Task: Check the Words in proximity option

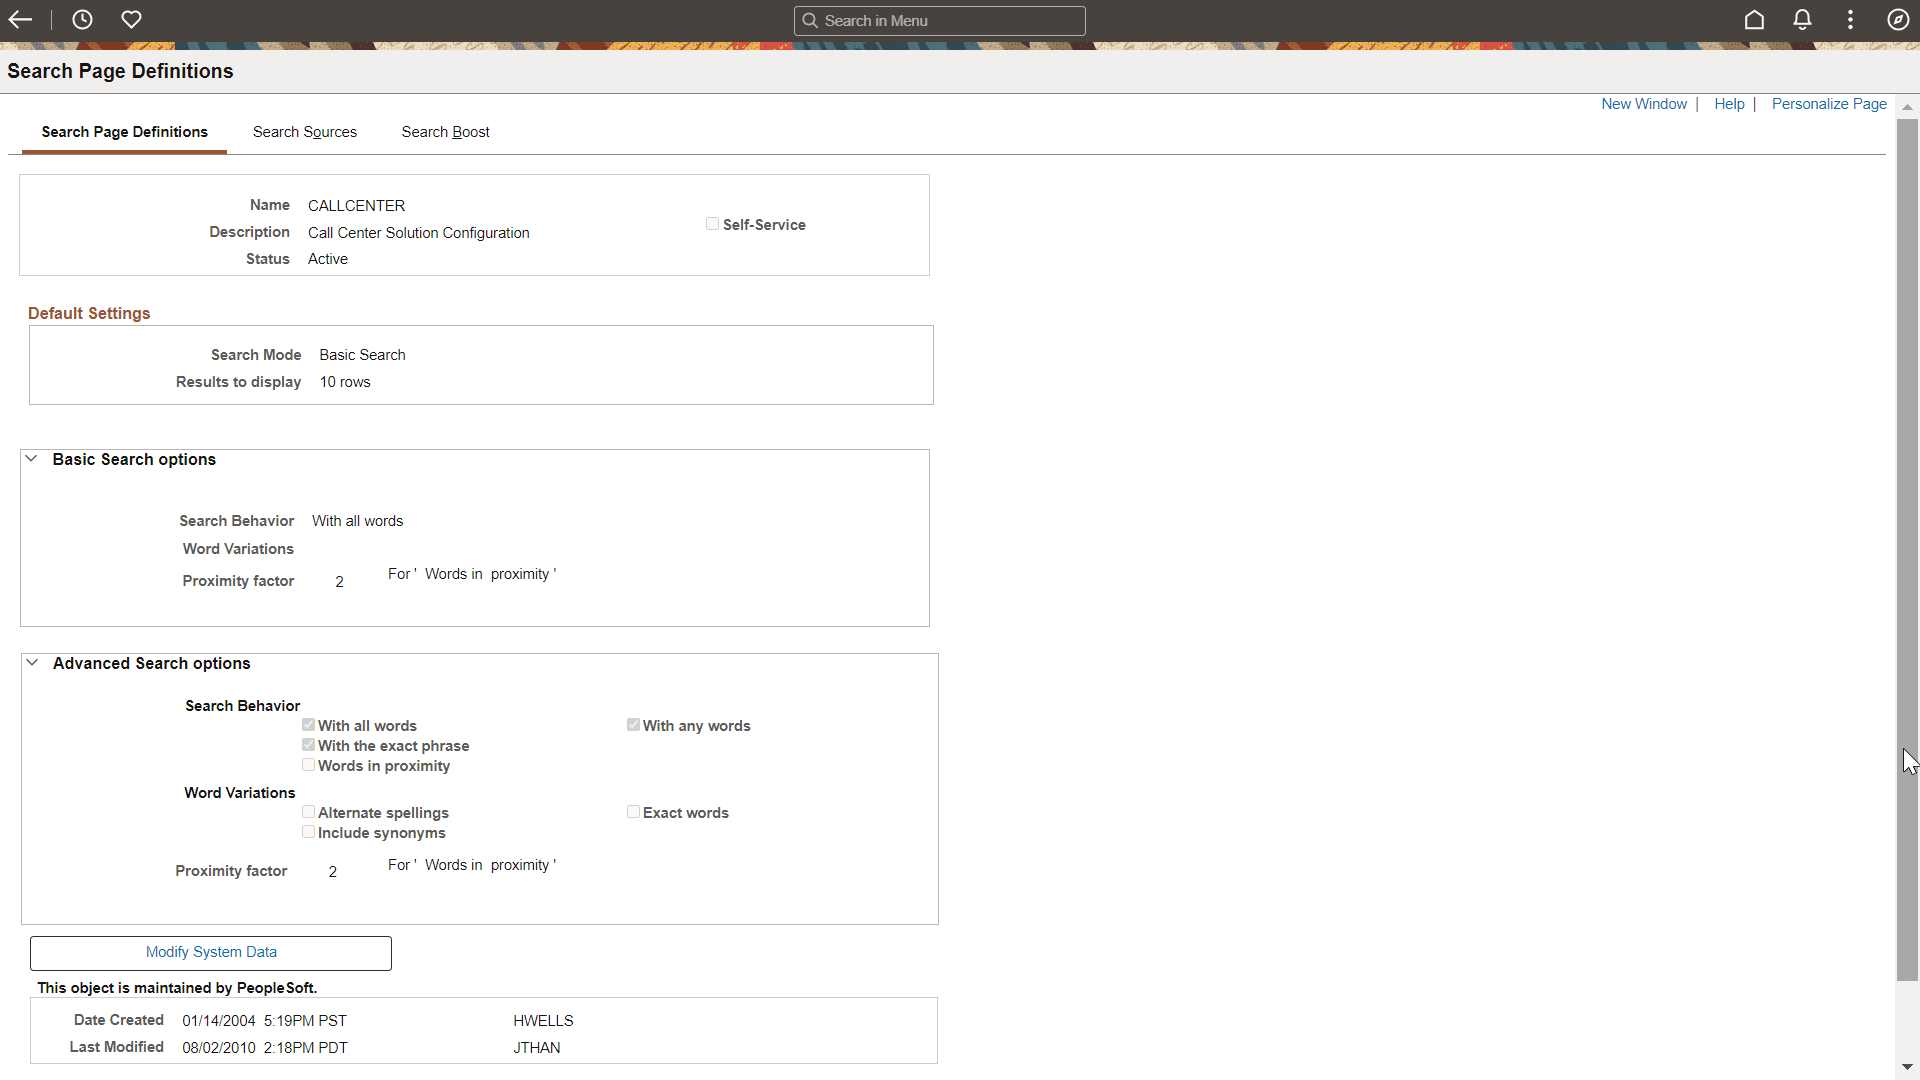Action: coord(308,764)
